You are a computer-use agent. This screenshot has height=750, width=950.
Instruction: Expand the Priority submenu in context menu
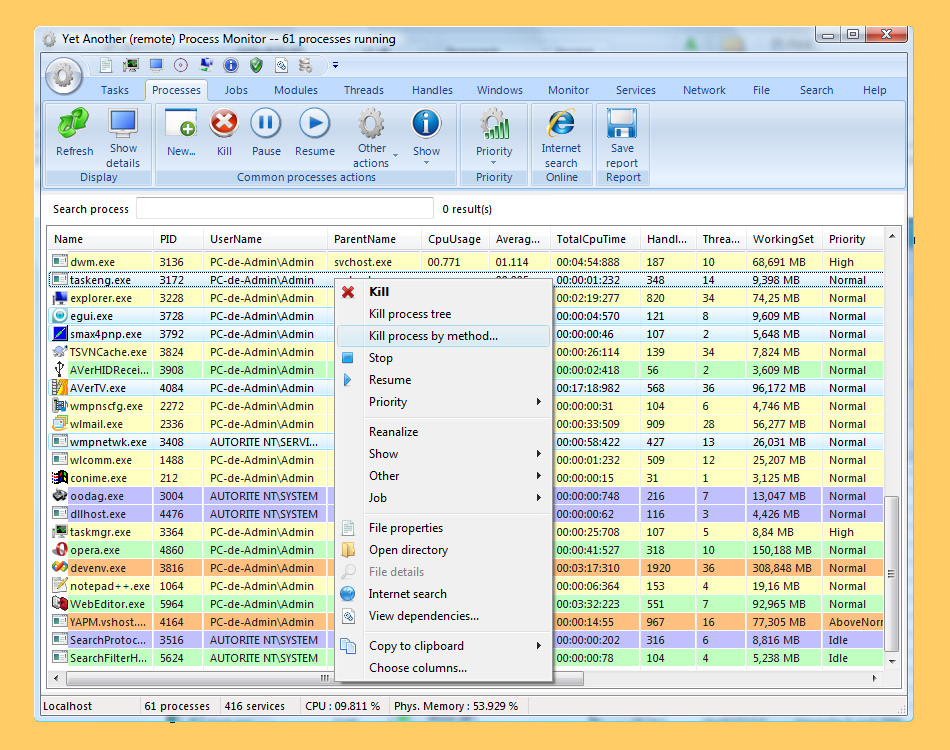tap(443, 402)
